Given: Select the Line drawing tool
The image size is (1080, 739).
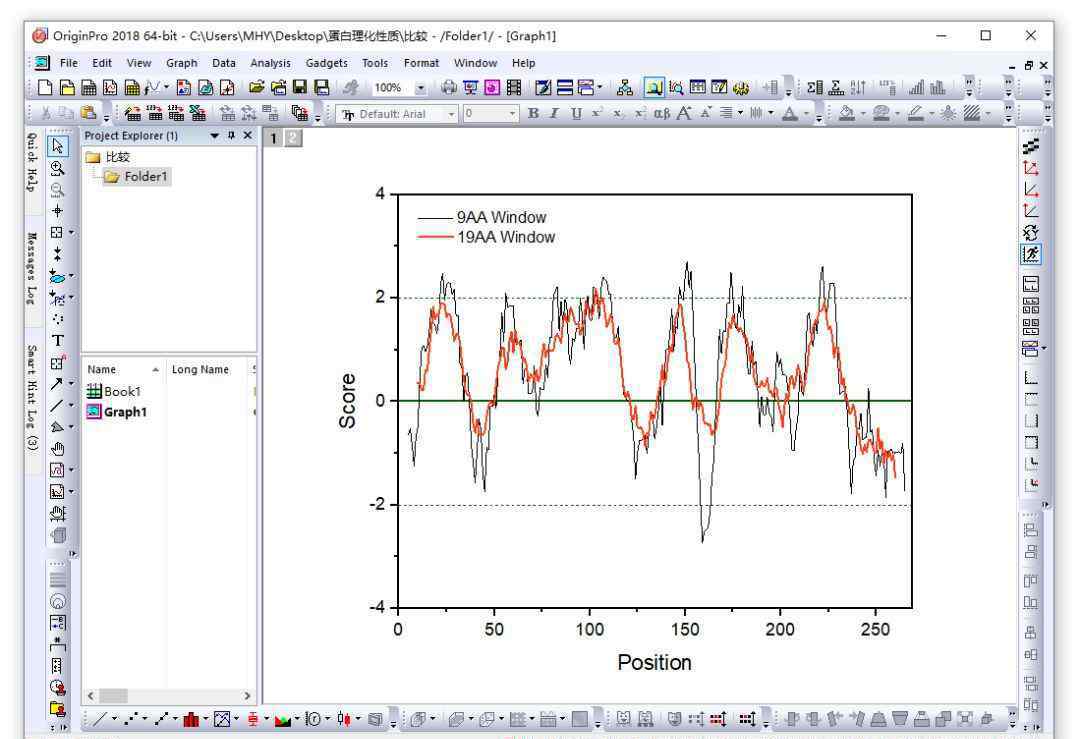Looking at the screenshot, I should pyautogui.click(x=56, y=406).
